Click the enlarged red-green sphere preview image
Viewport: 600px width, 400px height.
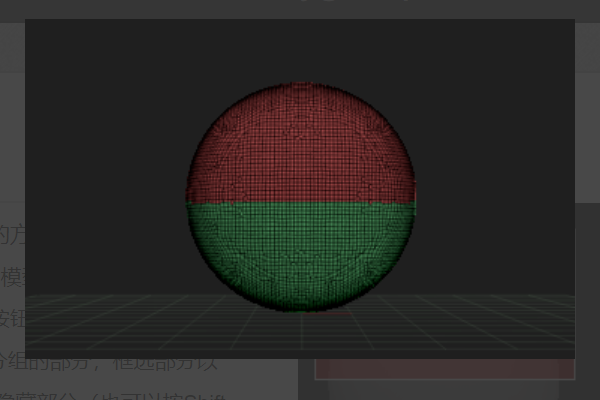point(300,189)
